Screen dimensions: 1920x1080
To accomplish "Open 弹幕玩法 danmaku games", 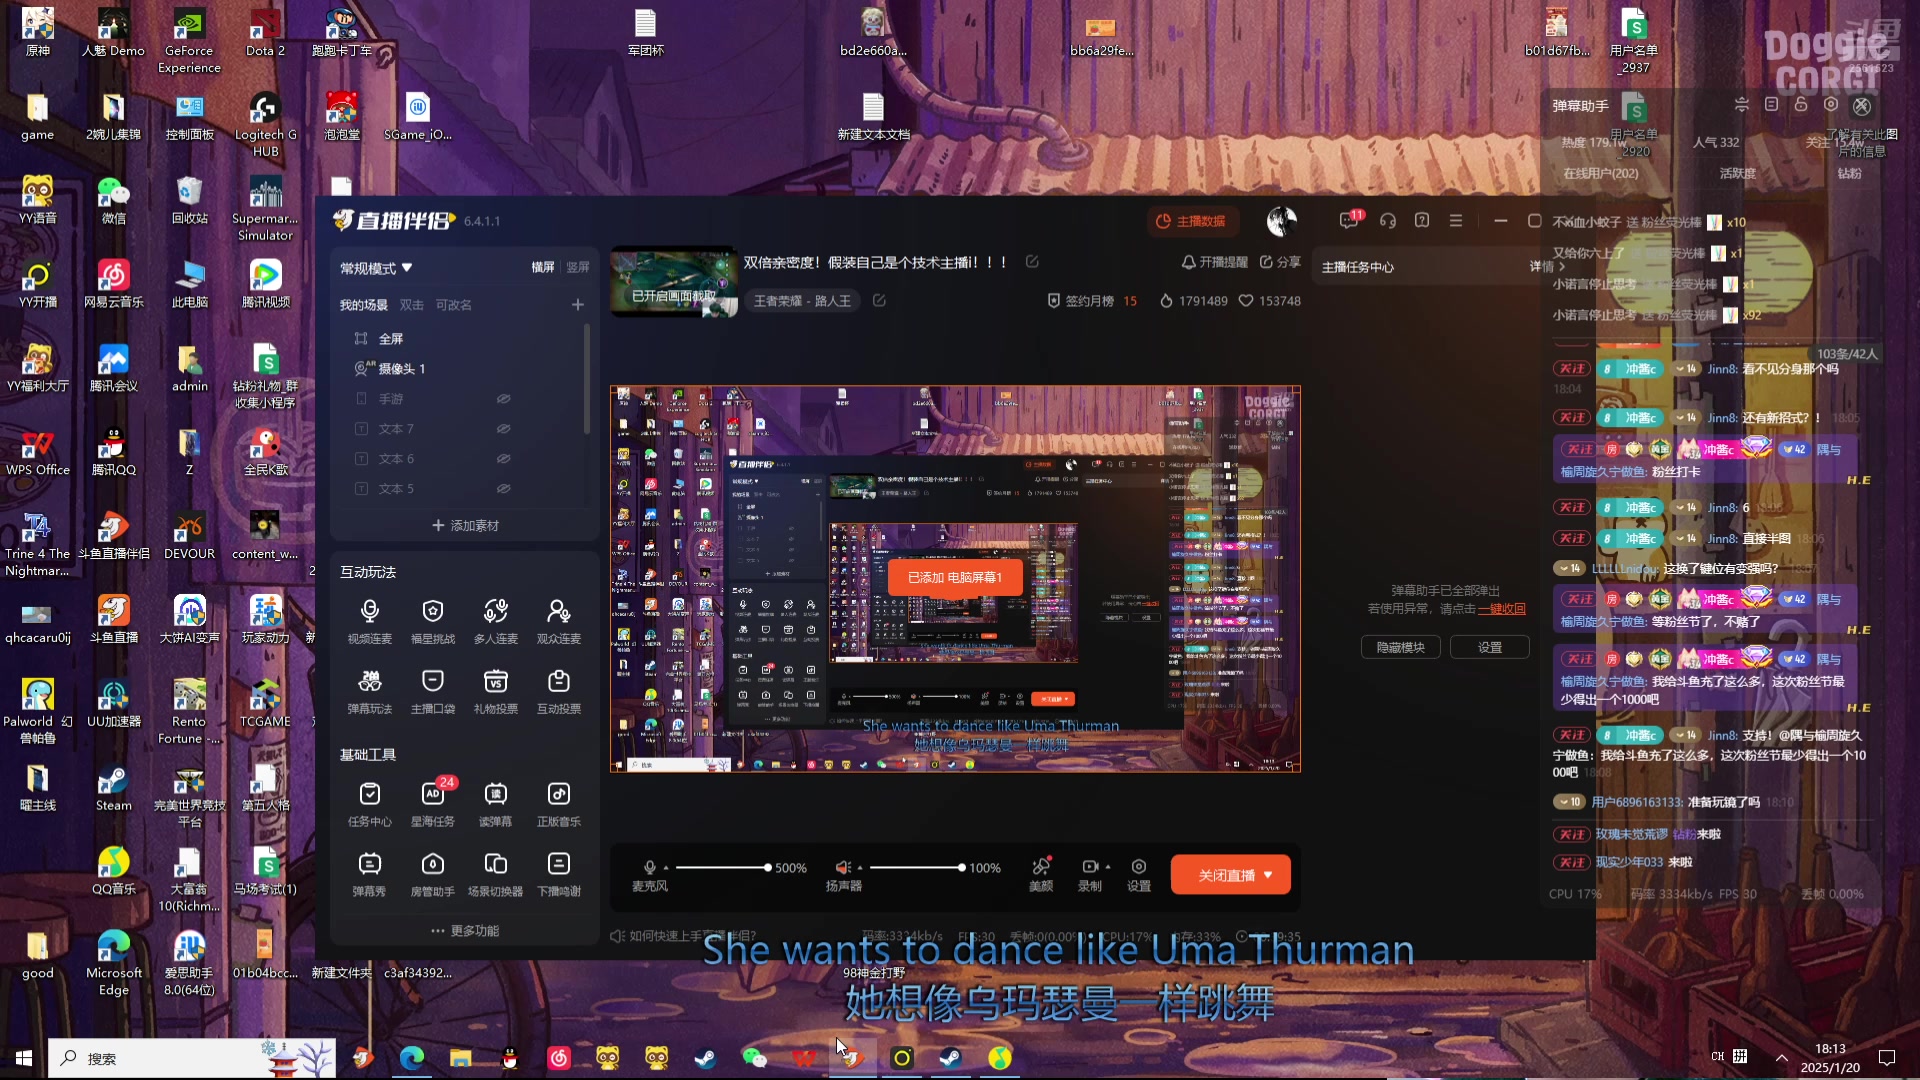I will point(369,691).
